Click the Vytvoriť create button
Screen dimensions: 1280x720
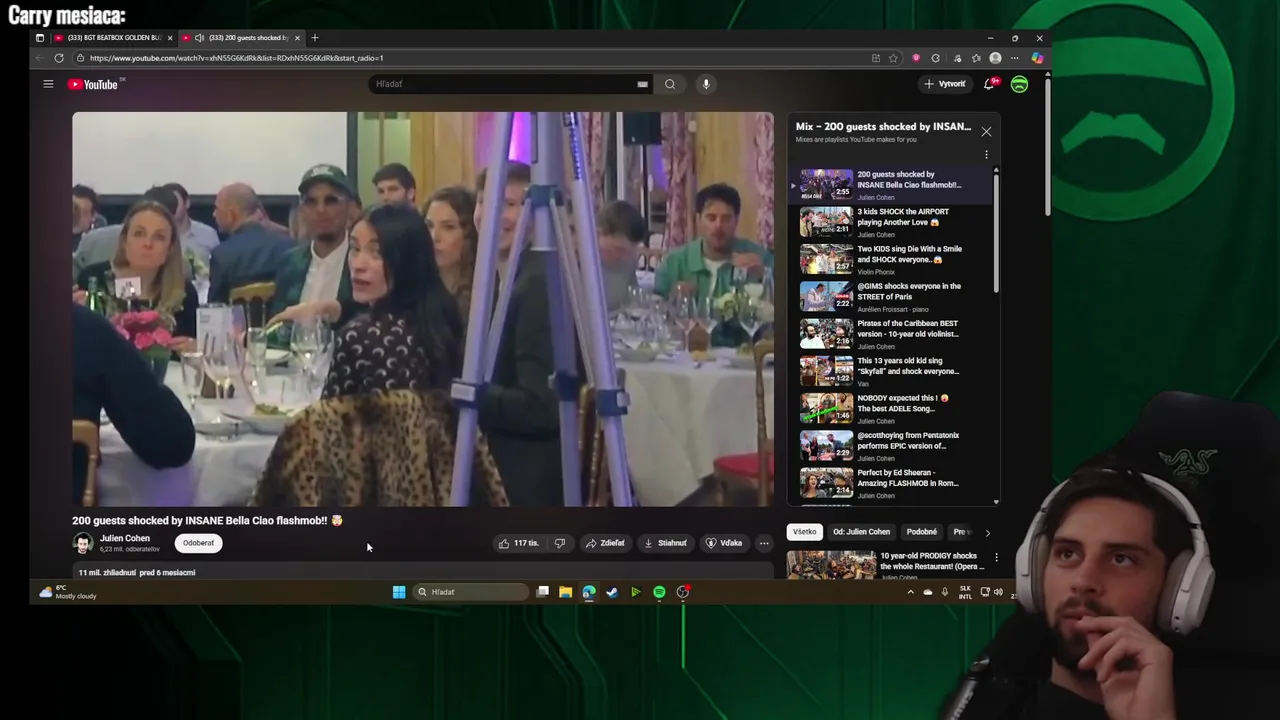pyautogui.click(x=945, y=84)
